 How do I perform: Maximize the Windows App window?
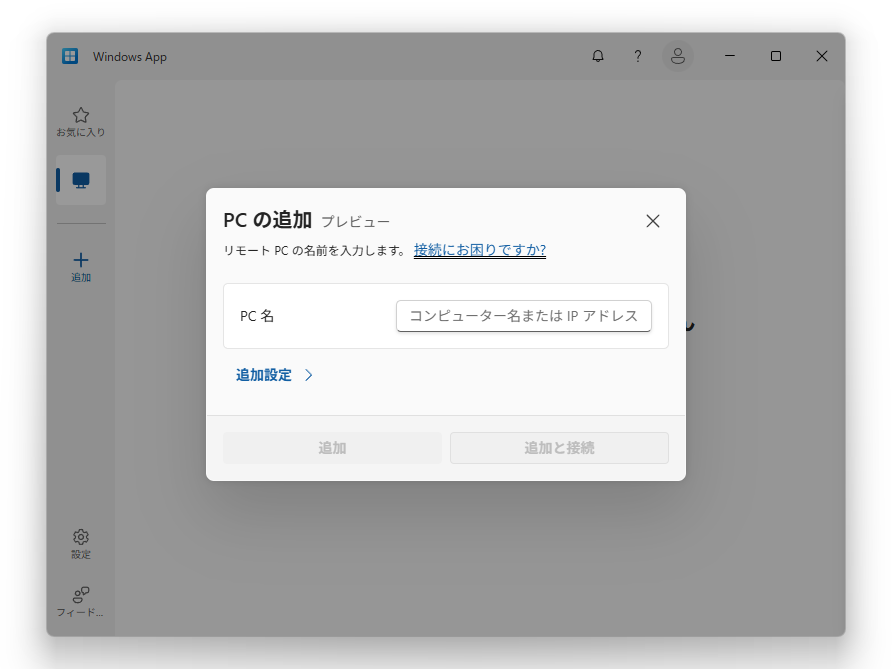[775, 56]
